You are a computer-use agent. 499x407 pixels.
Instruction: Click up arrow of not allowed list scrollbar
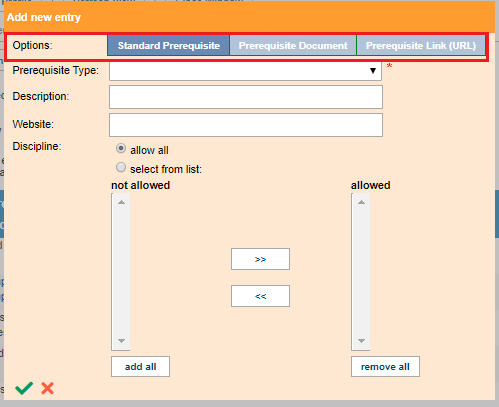pos(121,202)
